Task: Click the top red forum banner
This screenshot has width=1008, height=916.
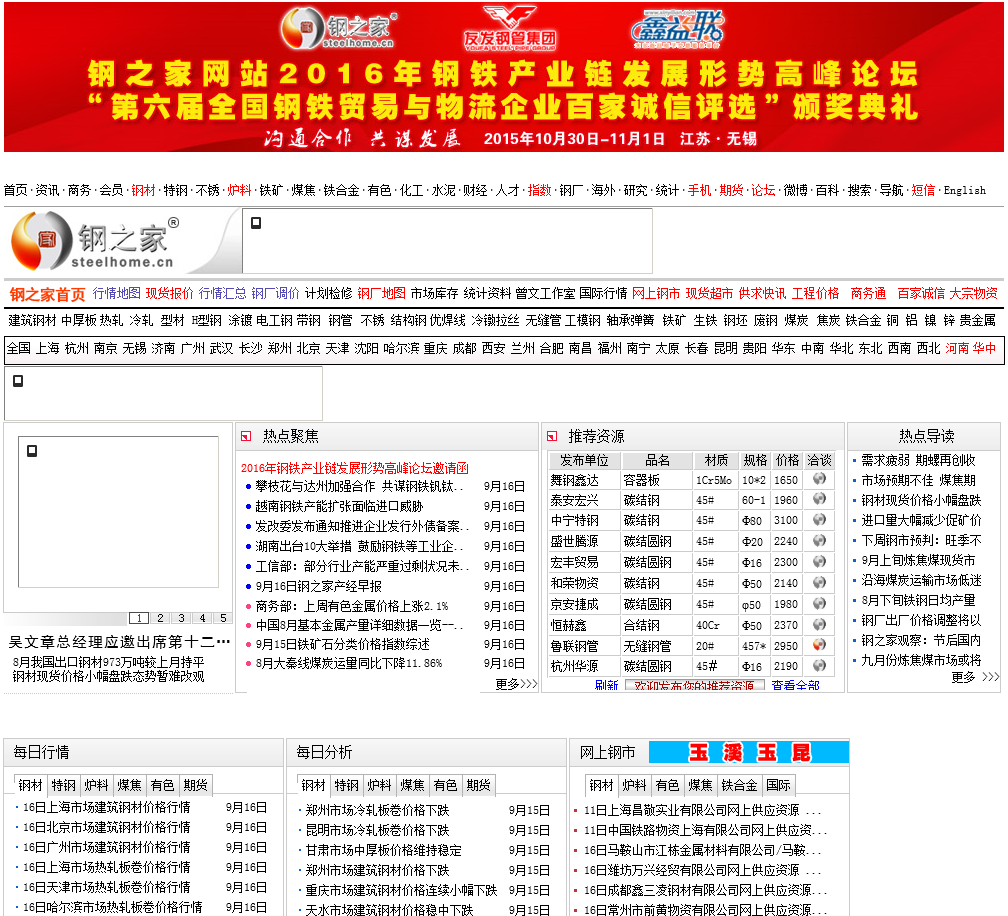Action: tap(504, 77)
